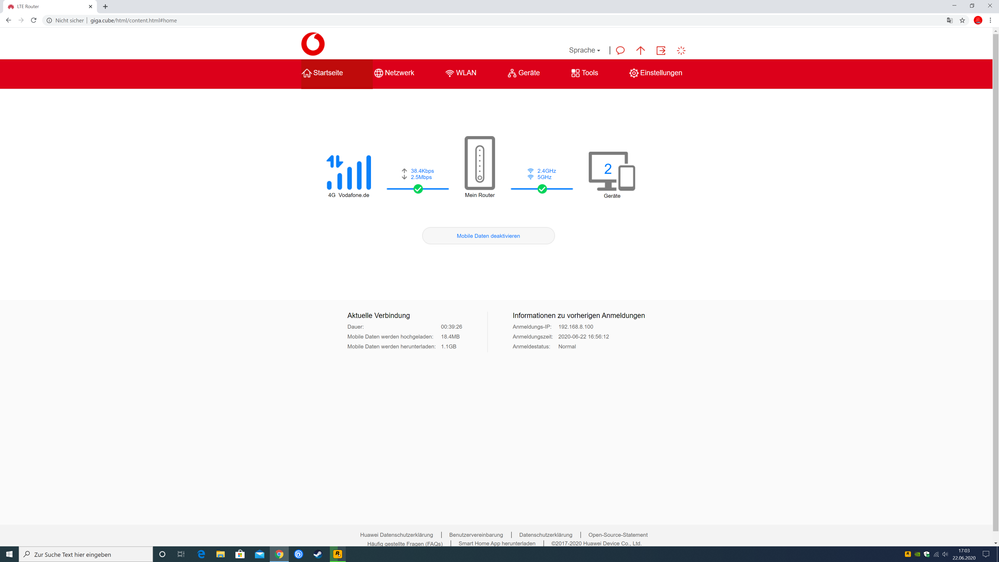Open the Open-Source-Statement link

[x=617, y=535]
